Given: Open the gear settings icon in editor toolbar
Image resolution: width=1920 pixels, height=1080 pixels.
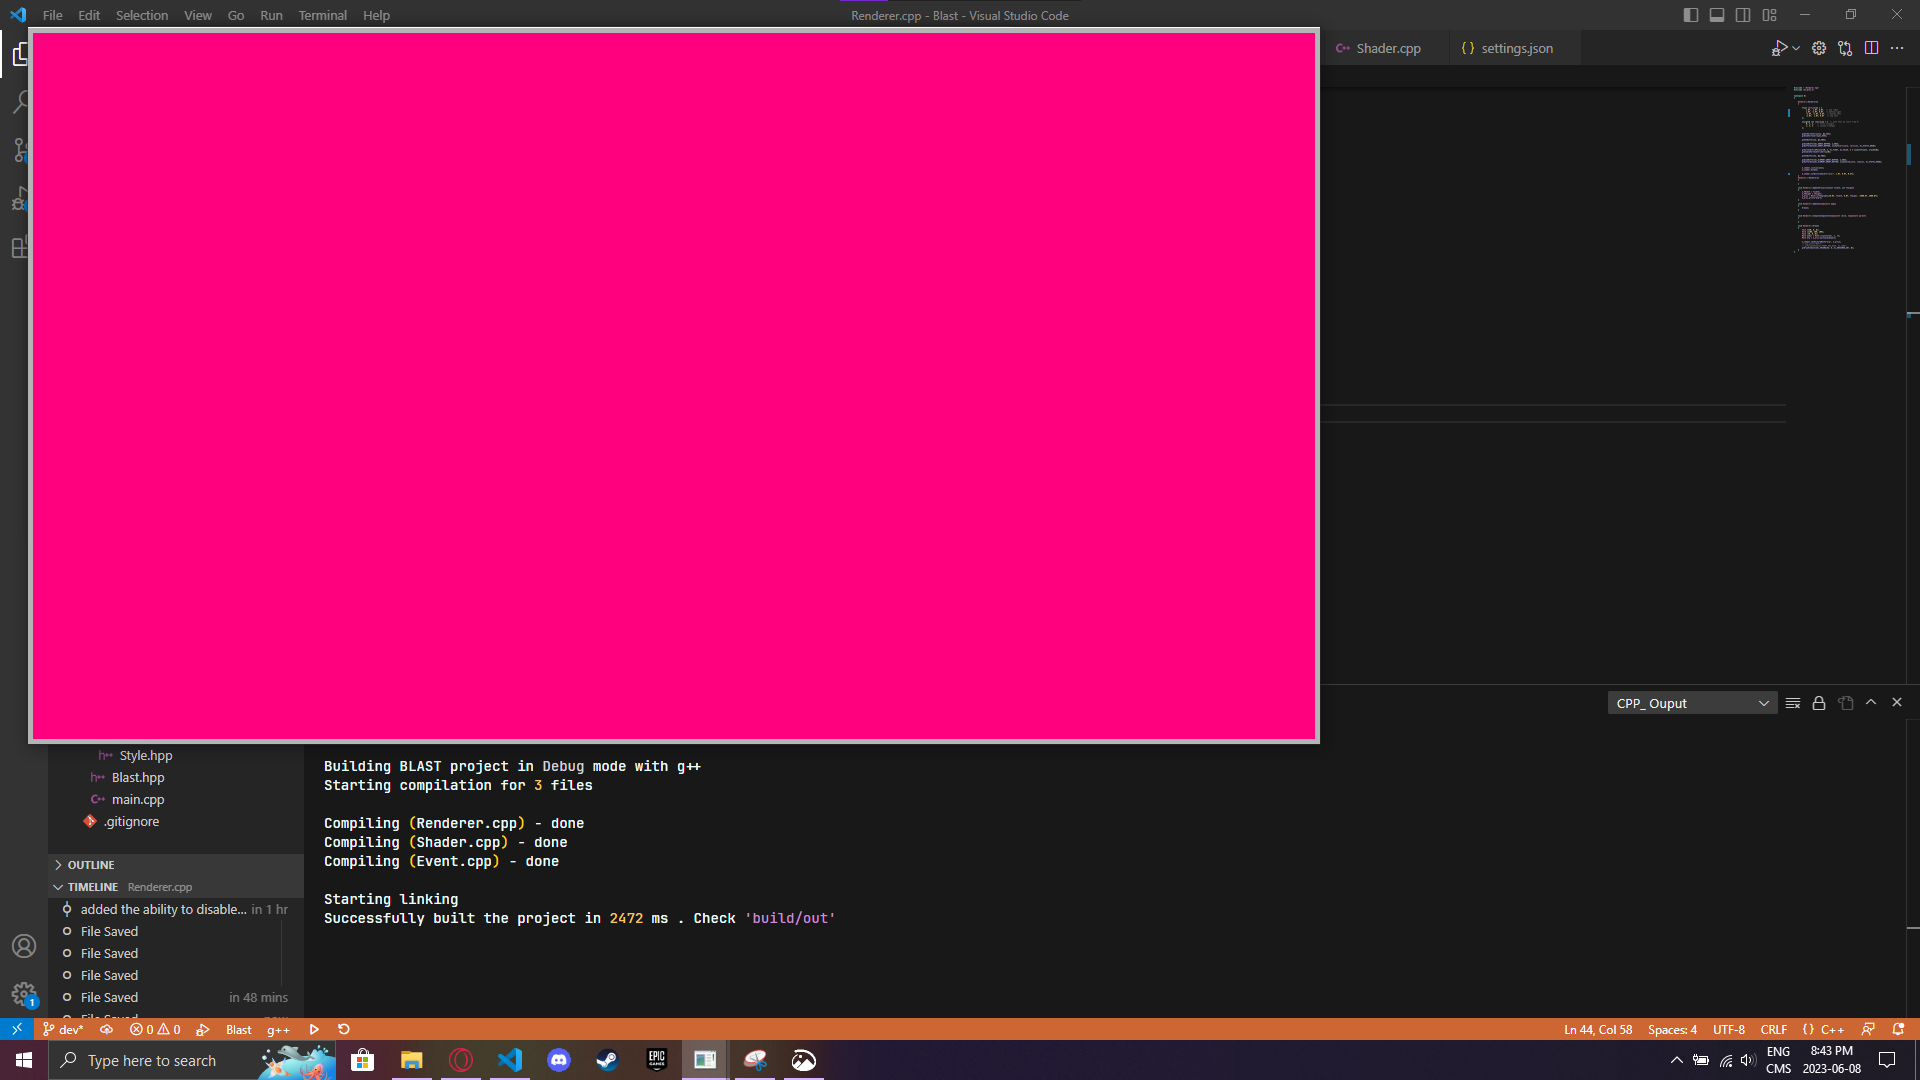Looking at the screenshot, I should (1819, 48).
